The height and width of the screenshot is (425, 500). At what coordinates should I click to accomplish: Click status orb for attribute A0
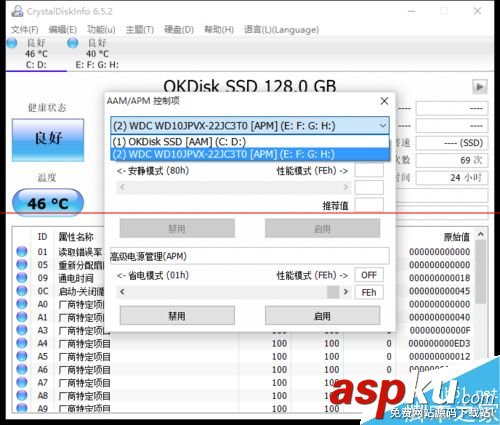pyautogui.click(x=22, y=304)
